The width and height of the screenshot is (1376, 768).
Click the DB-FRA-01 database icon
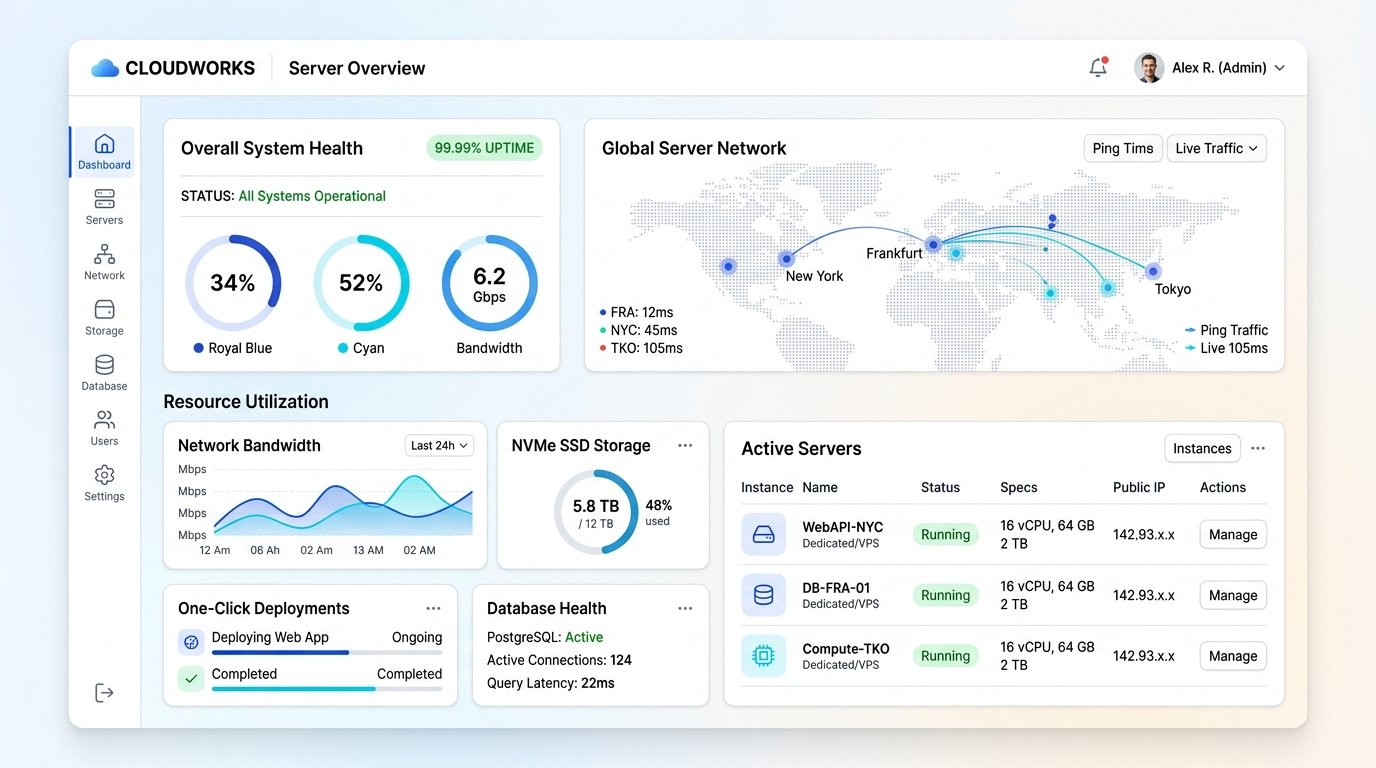pyautogui.click(x=763, y=595)
